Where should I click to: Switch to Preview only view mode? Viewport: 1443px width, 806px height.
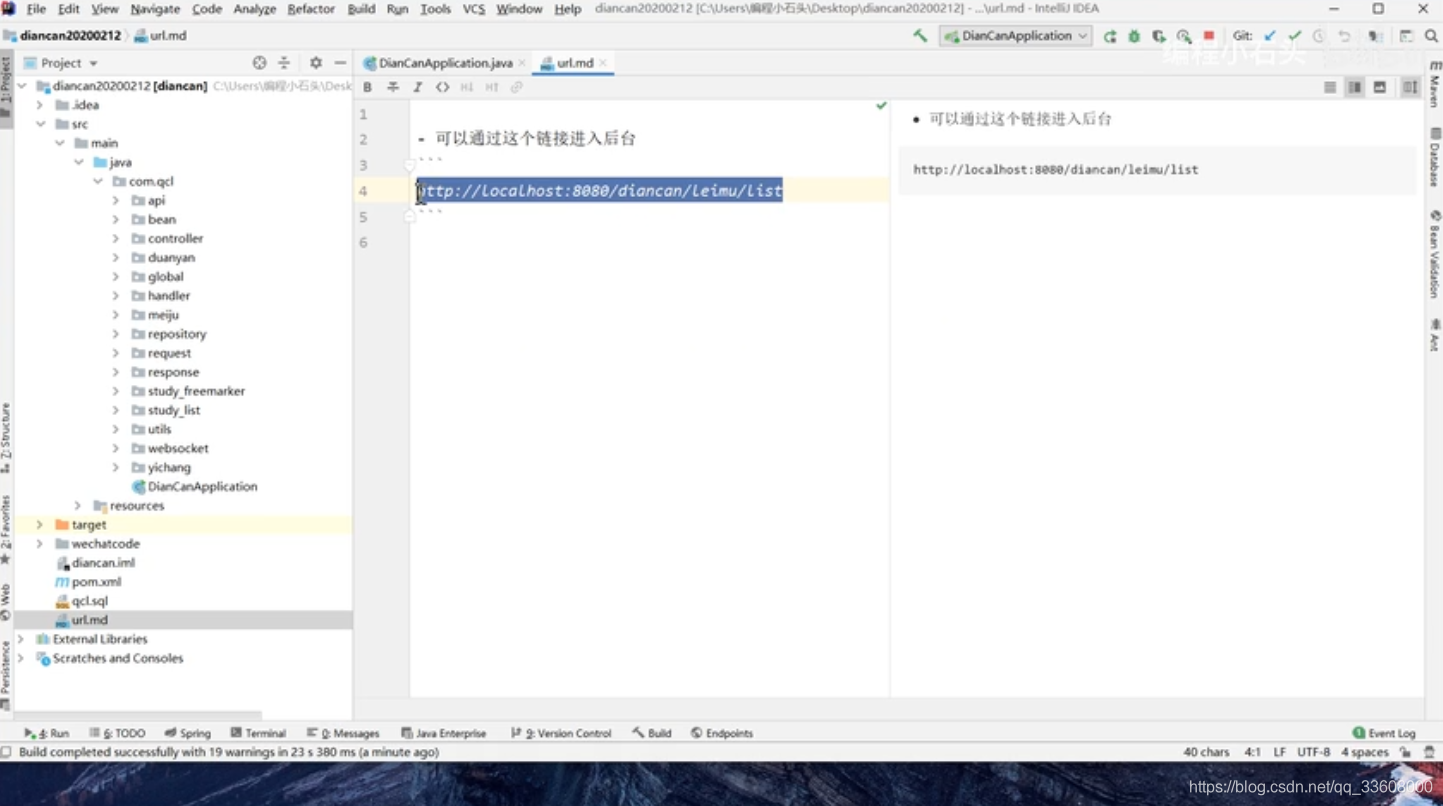1380,87
